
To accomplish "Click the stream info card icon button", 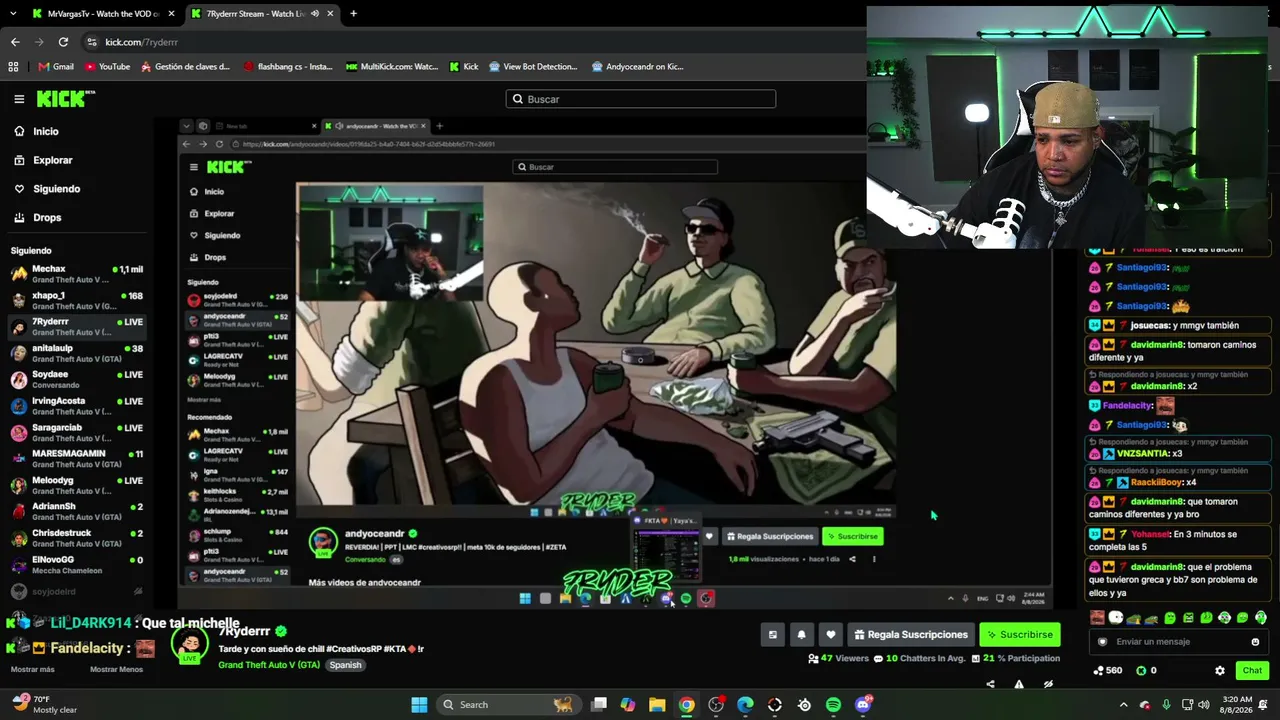I will (772, 634).
